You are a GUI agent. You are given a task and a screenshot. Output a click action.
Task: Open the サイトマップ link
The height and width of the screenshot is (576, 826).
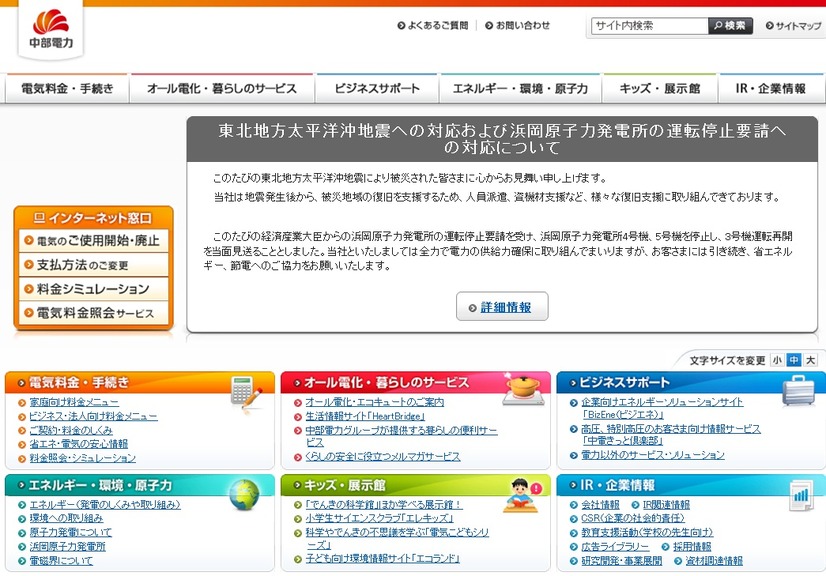tap(793, 26)
